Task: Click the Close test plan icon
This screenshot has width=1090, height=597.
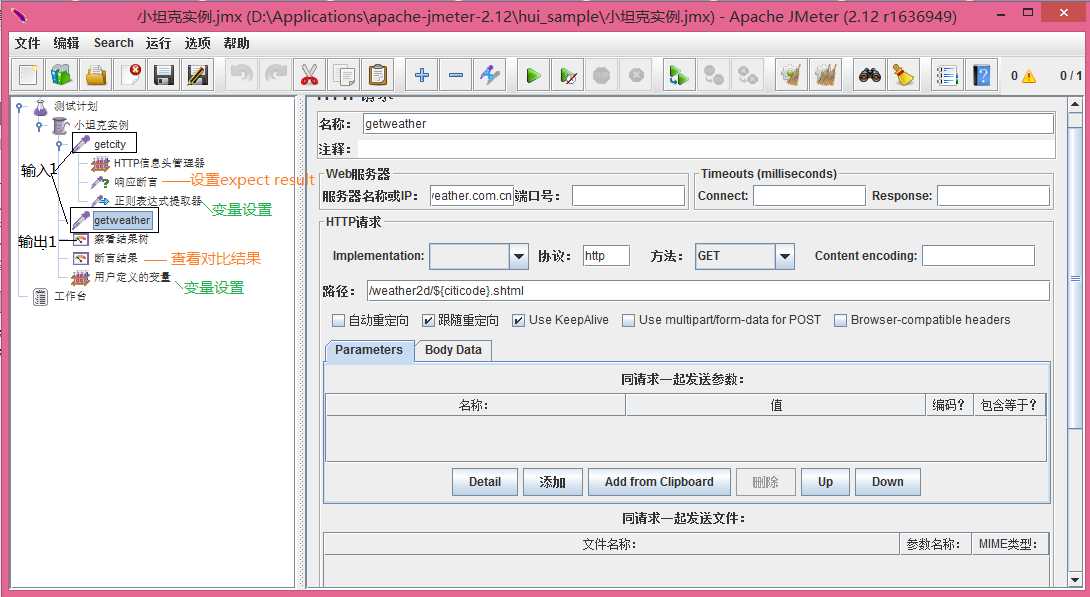Action: point(129,74)
